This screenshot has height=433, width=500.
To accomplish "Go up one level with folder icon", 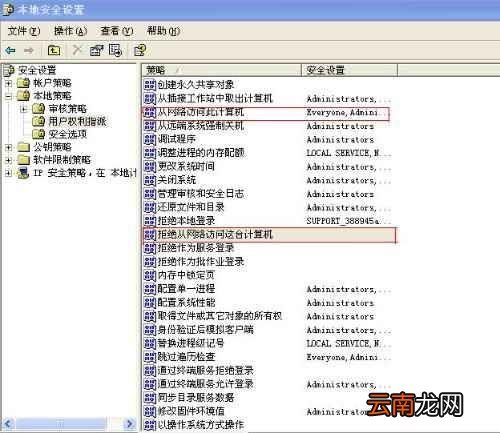I will point(54,50).
